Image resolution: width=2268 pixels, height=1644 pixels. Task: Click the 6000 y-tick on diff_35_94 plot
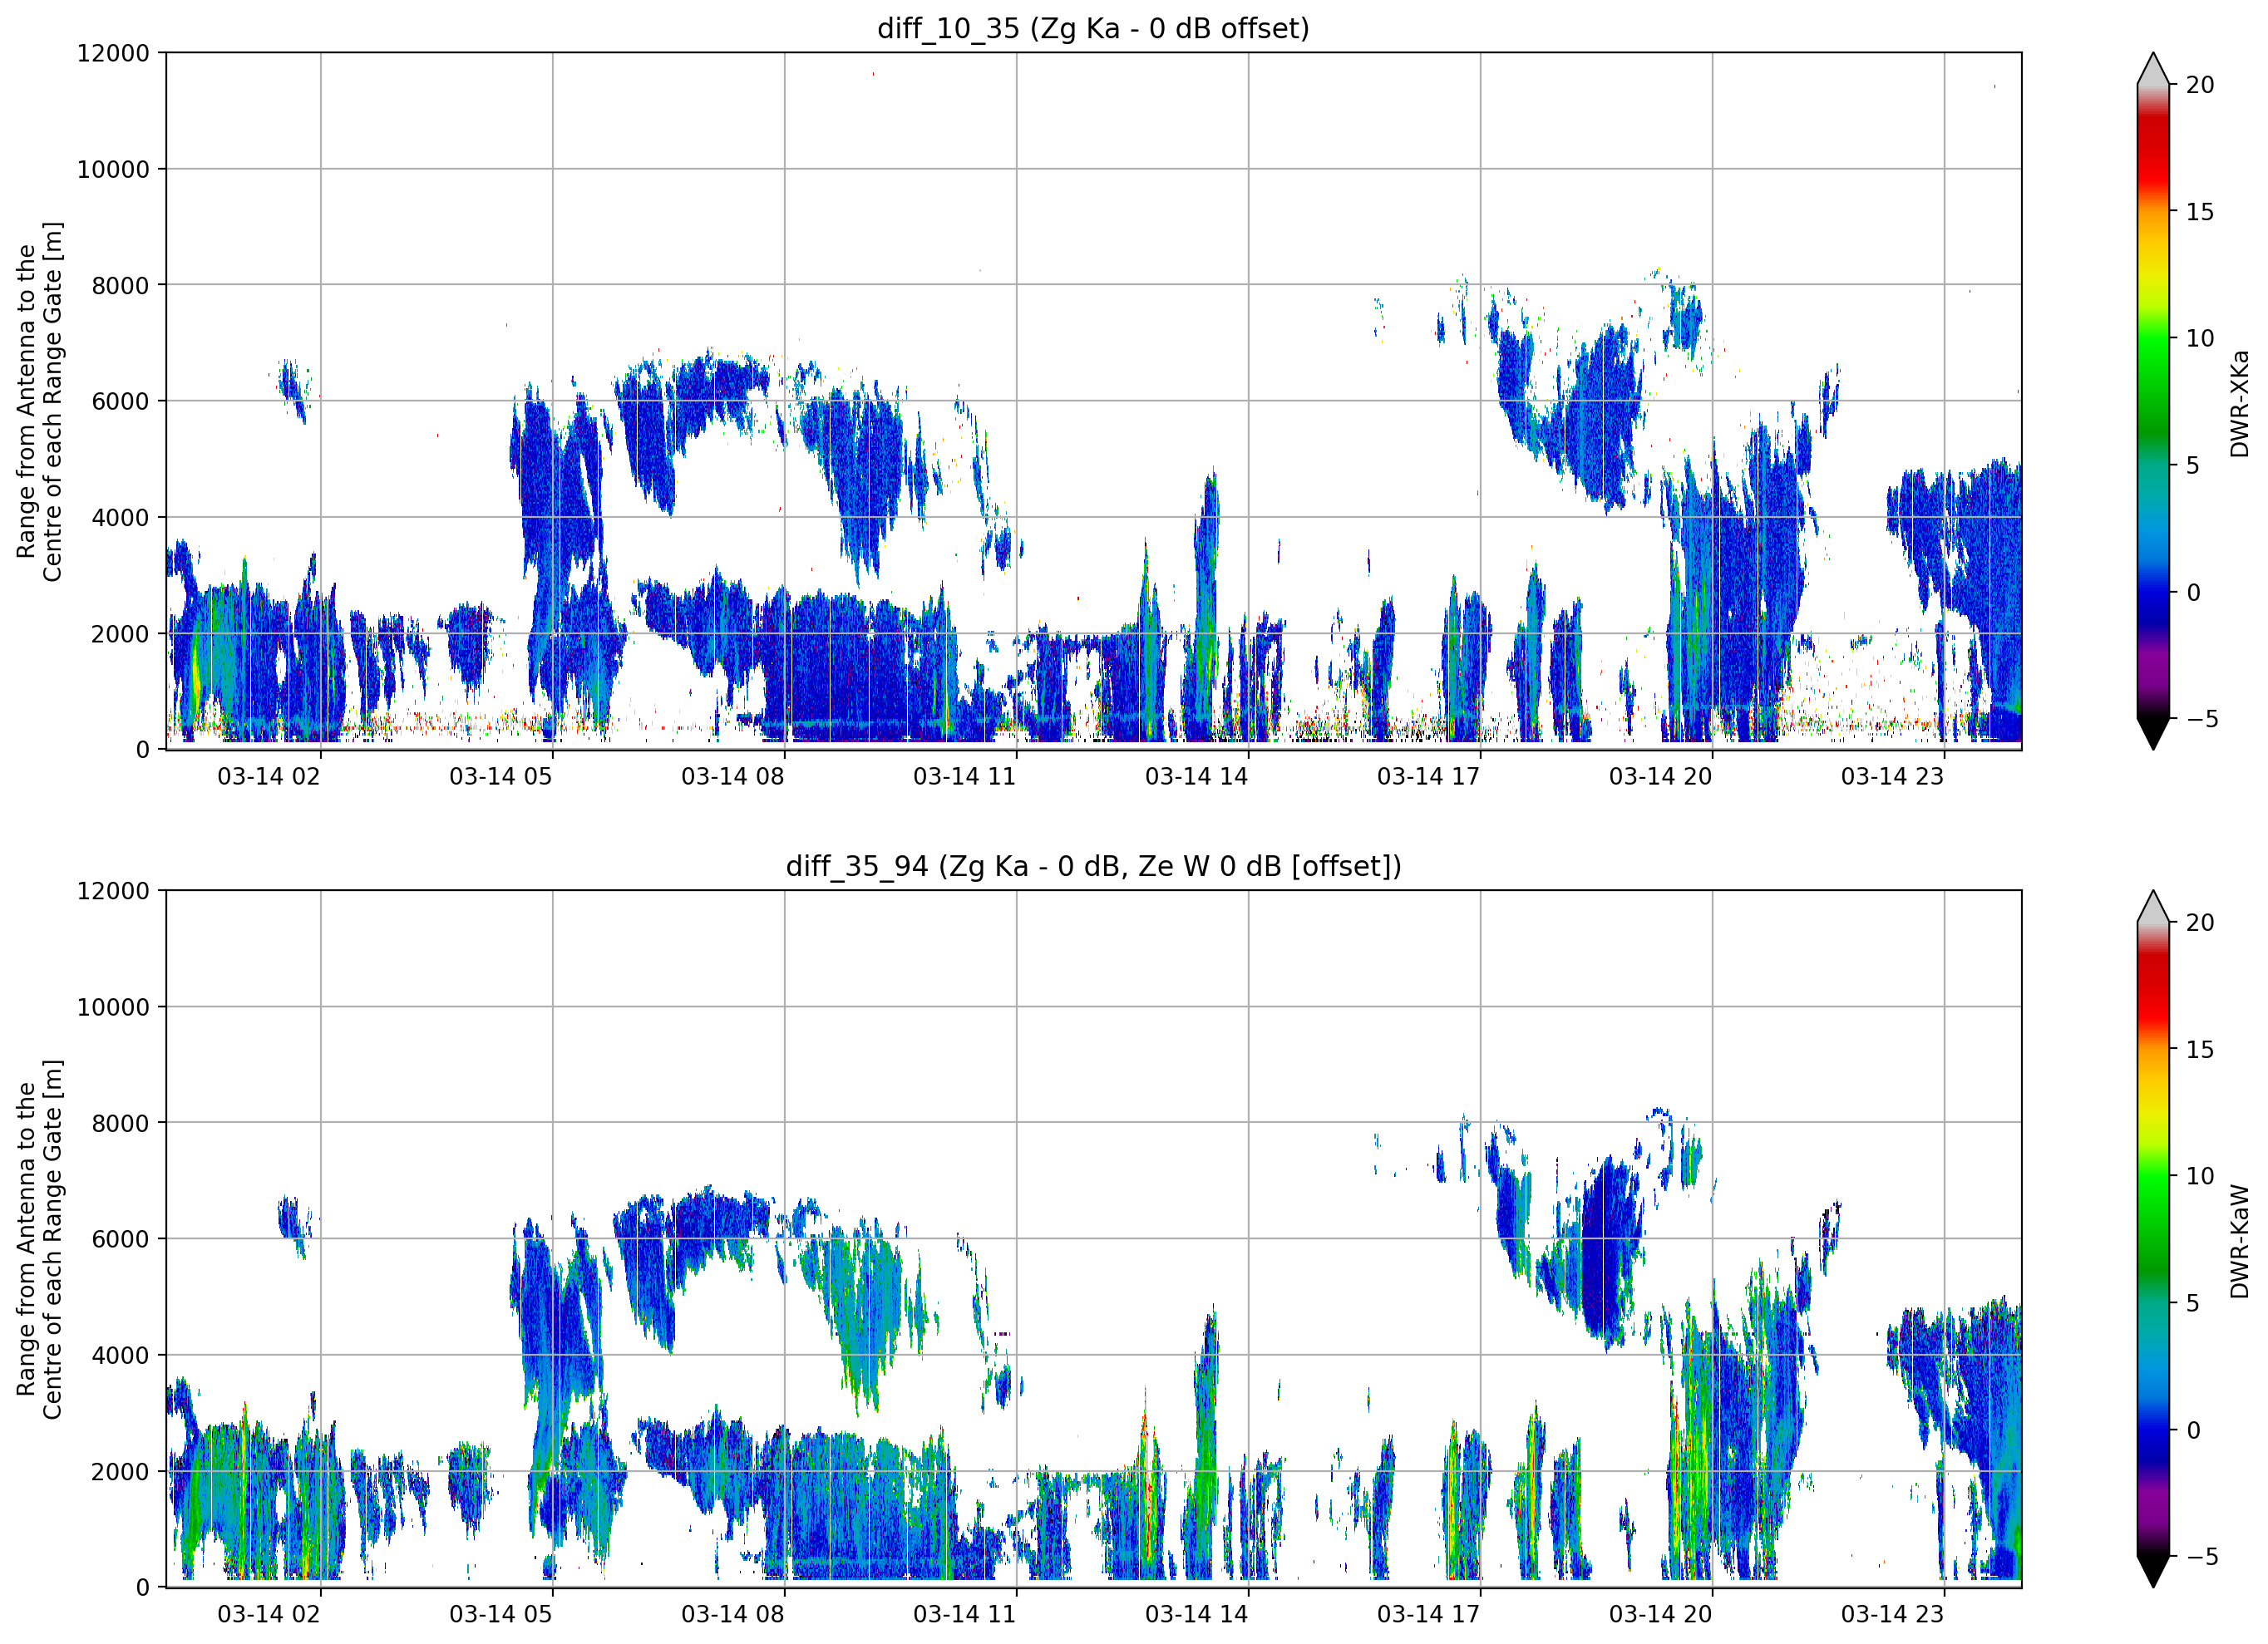point(120,1239)
